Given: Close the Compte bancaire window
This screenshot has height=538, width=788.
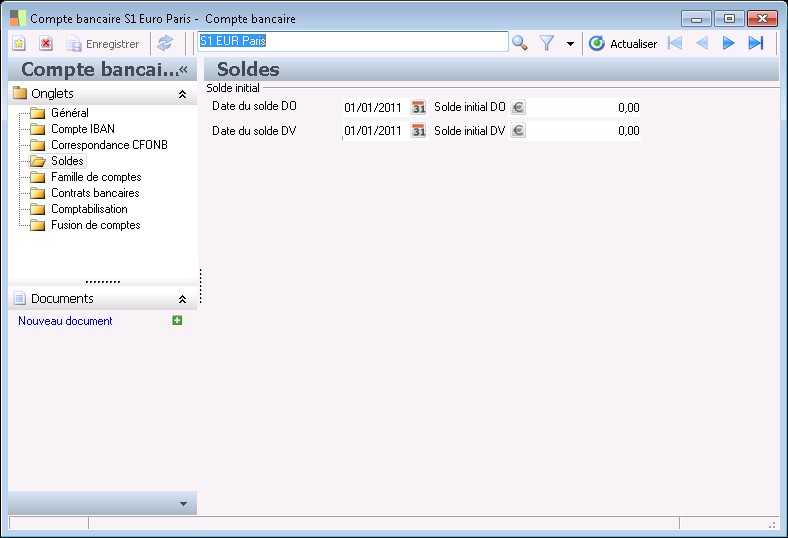Looking at the screenshot, I should pyautogui.click(x=762, y=19).
